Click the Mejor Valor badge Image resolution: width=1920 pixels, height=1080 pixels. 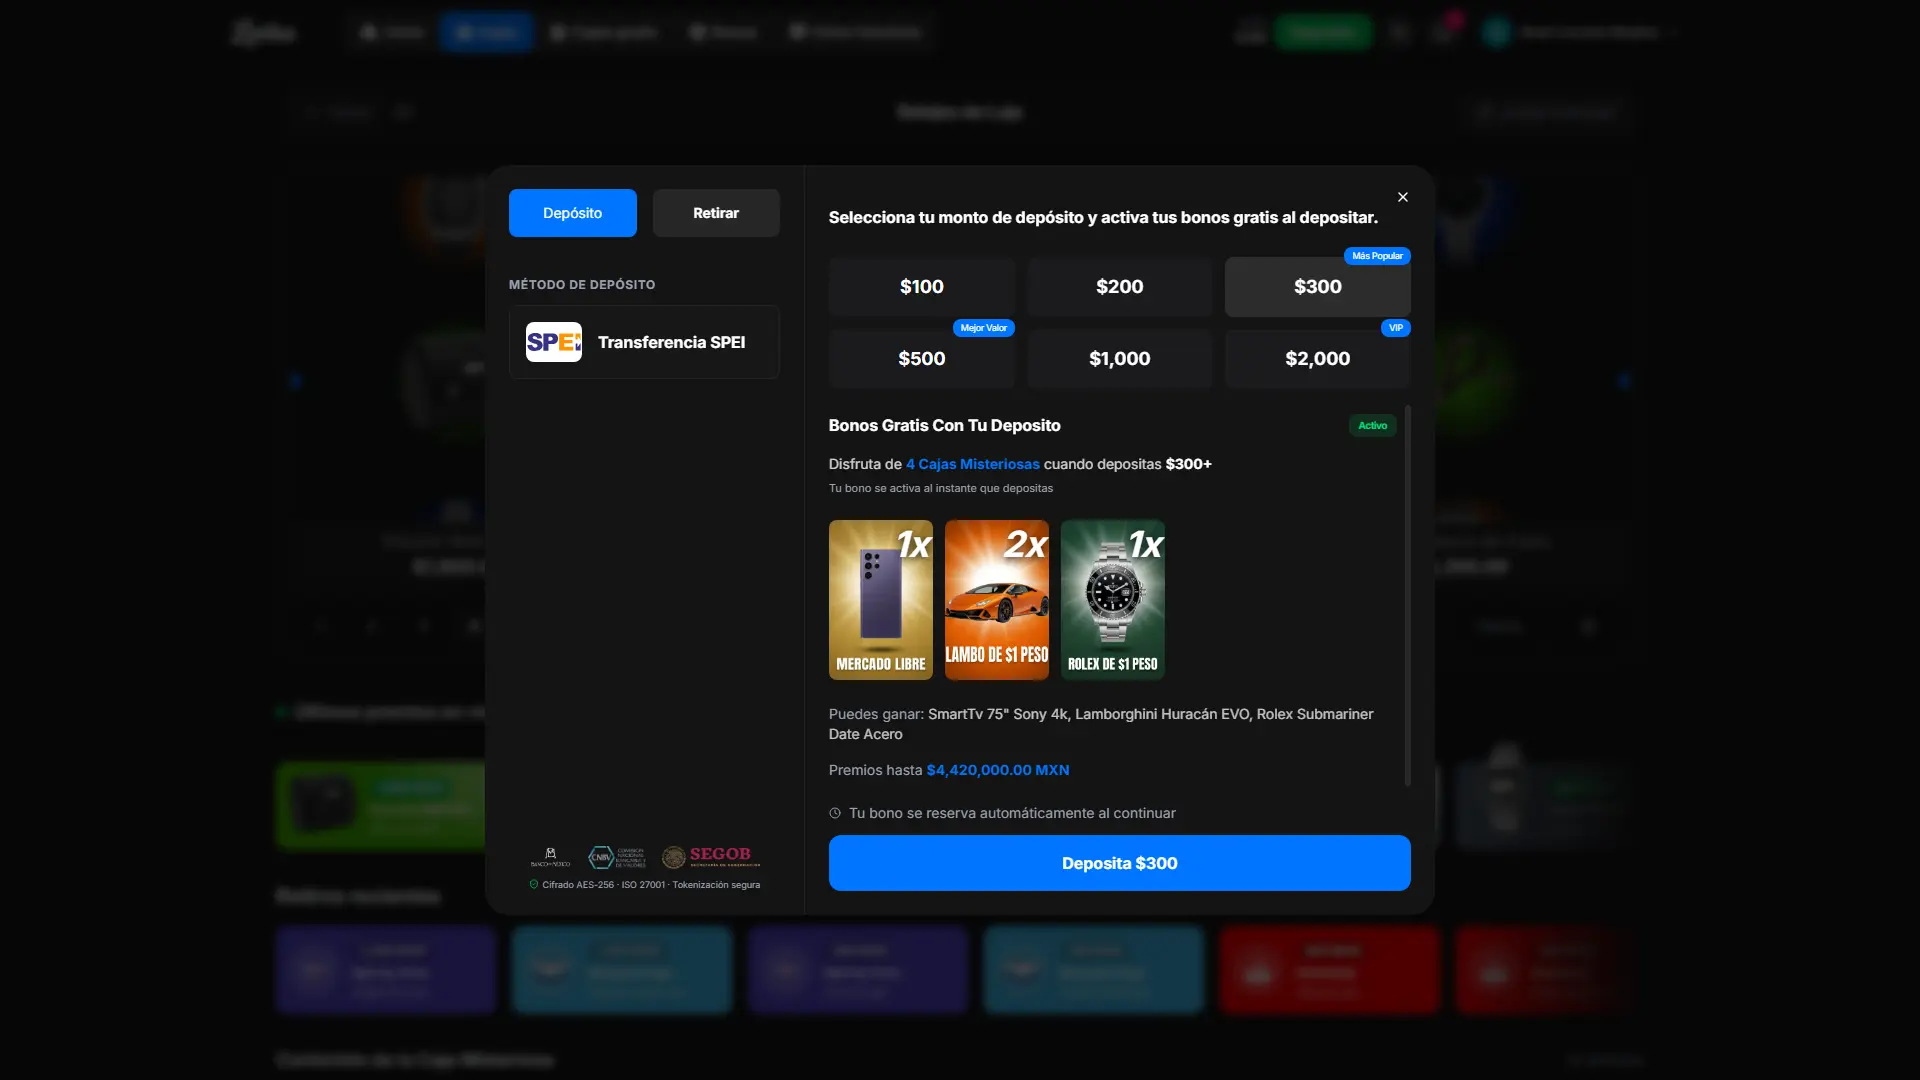pyautogui.click(x=983, y=328)
